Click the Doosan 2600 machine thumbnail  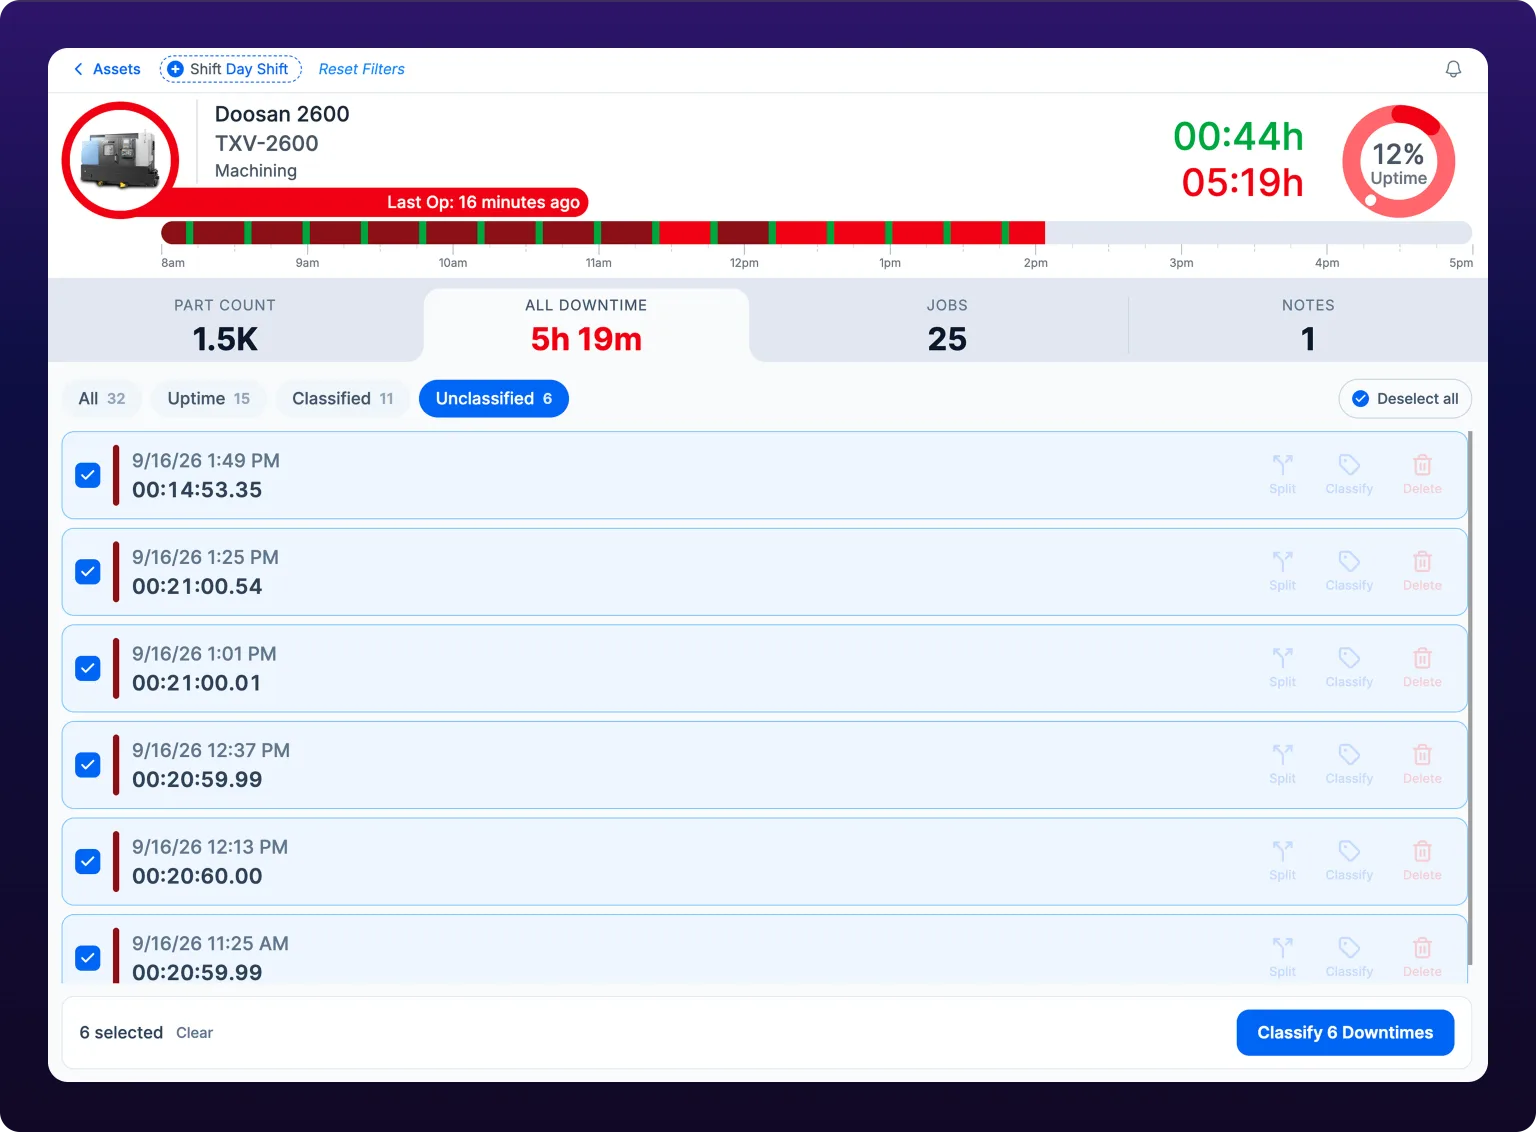(120, 160)
